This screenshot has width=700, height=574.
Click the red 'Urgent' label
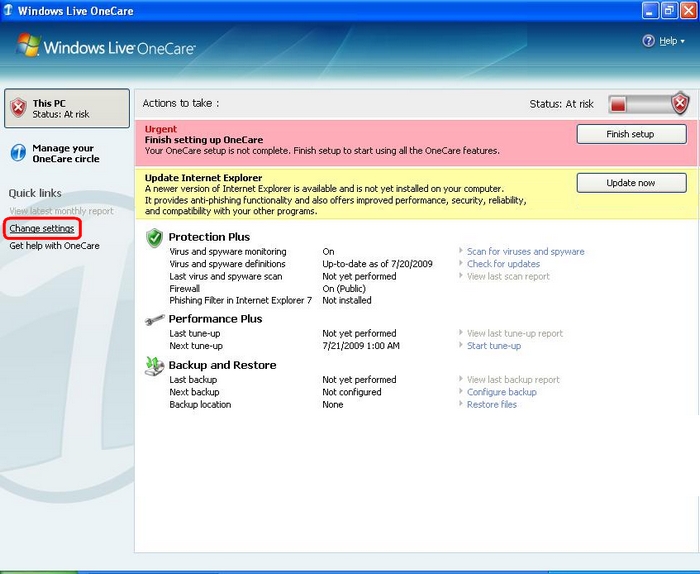(161, 129)
